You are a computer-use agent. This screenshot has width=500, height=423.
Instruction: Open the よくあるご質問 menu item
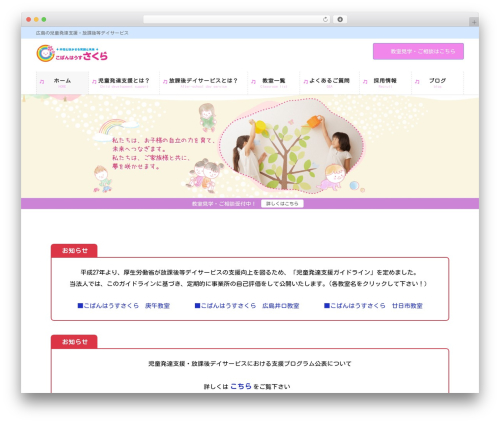coord(329,82)
